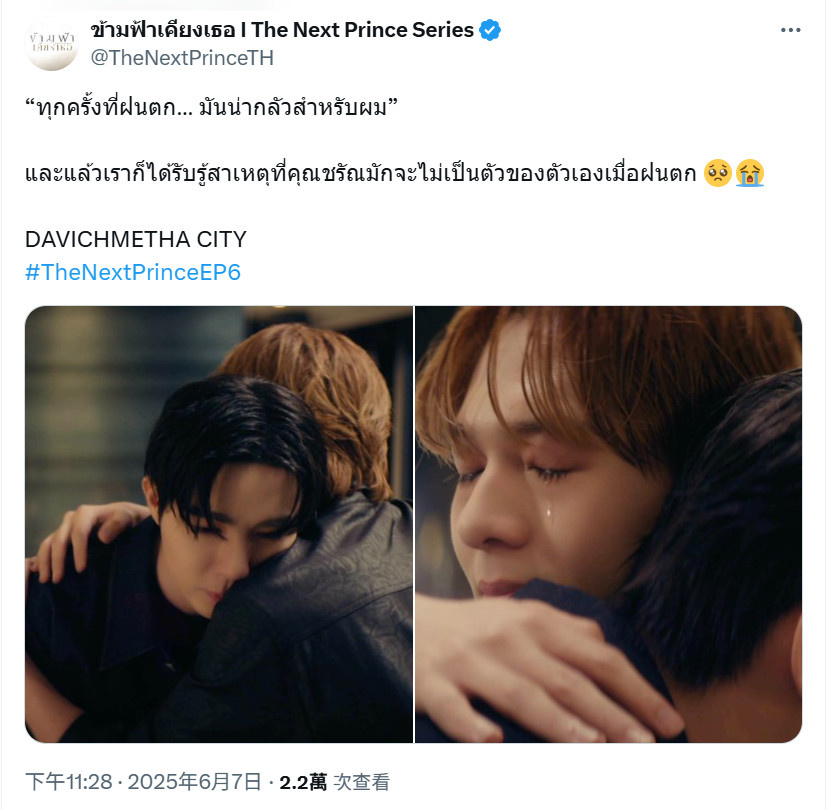Click the 次查看 views label
The width and height of the screenshot is (828, 810).
362,782
